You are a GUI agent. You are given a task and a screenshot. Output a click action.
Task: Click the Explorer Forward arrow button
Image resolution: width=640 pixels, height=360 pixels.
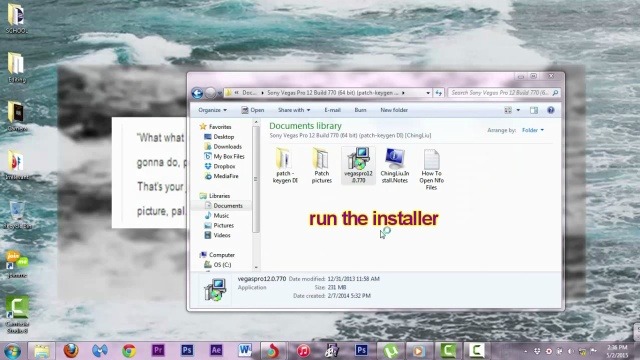click(x=210, y=93)
